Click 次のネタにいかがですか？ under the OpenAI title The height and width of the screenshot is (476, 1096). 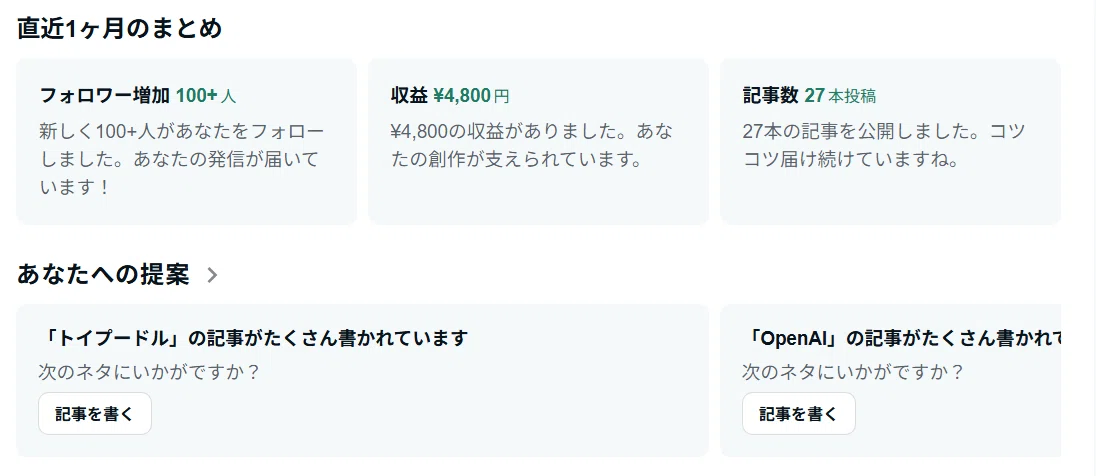[x=853, y=371]
